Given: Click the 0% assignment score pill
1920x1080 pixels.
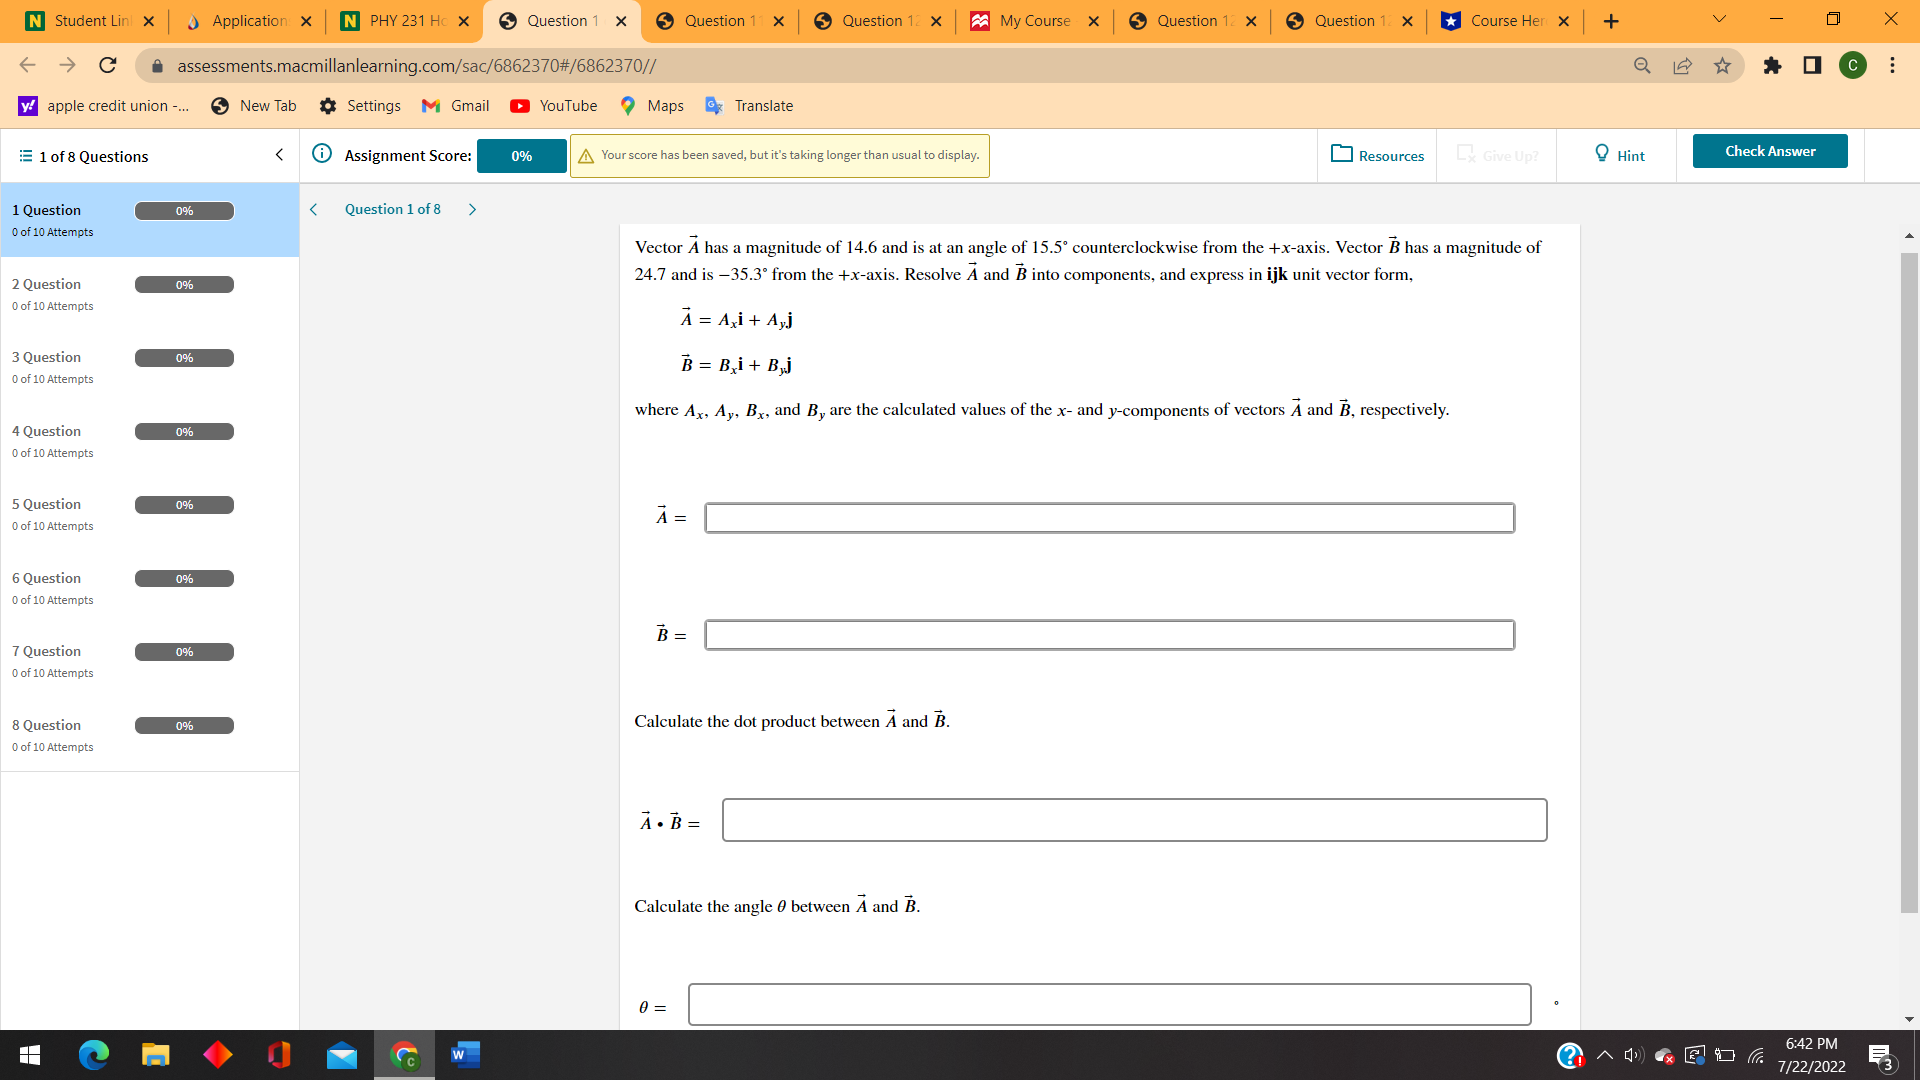Looking at the screenshot, I should 521,156.
